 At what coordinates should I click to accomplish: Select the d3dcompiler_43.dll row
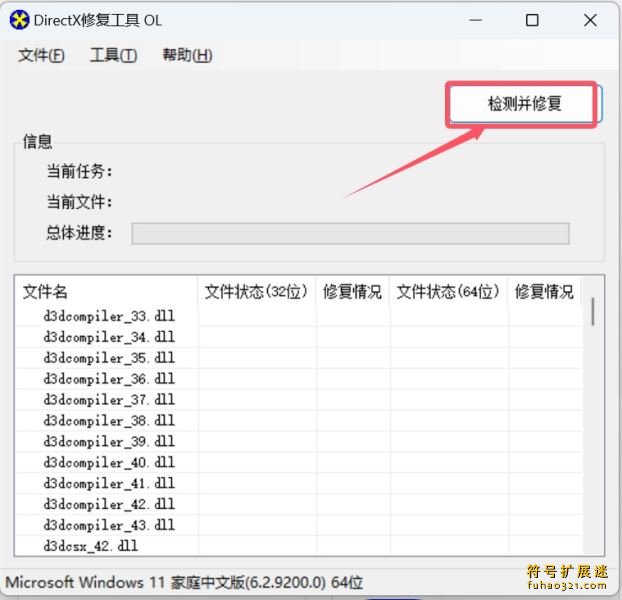point(299,525)
